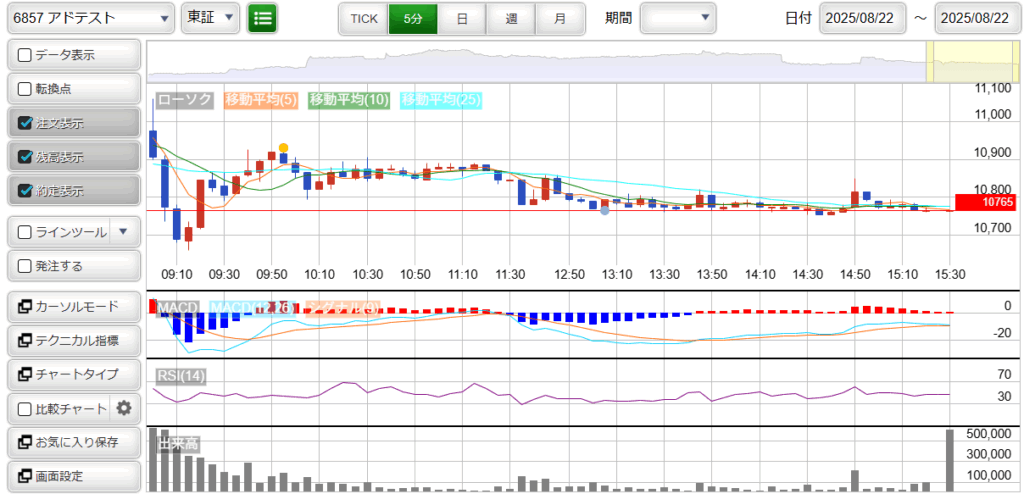
Task: Open the 6857 アドテスト stock selector dropdown
Action: pyautogui.click(x=91, y=18)
